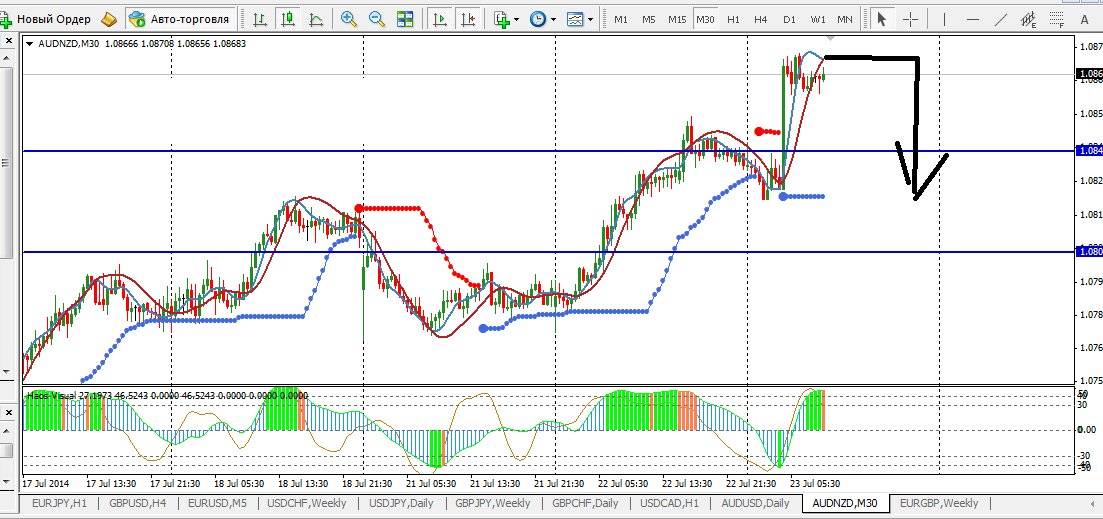Switch to the AUDUSD,Daily chart tab
The height and width of the screenshot is (519, 1103).
755,503
